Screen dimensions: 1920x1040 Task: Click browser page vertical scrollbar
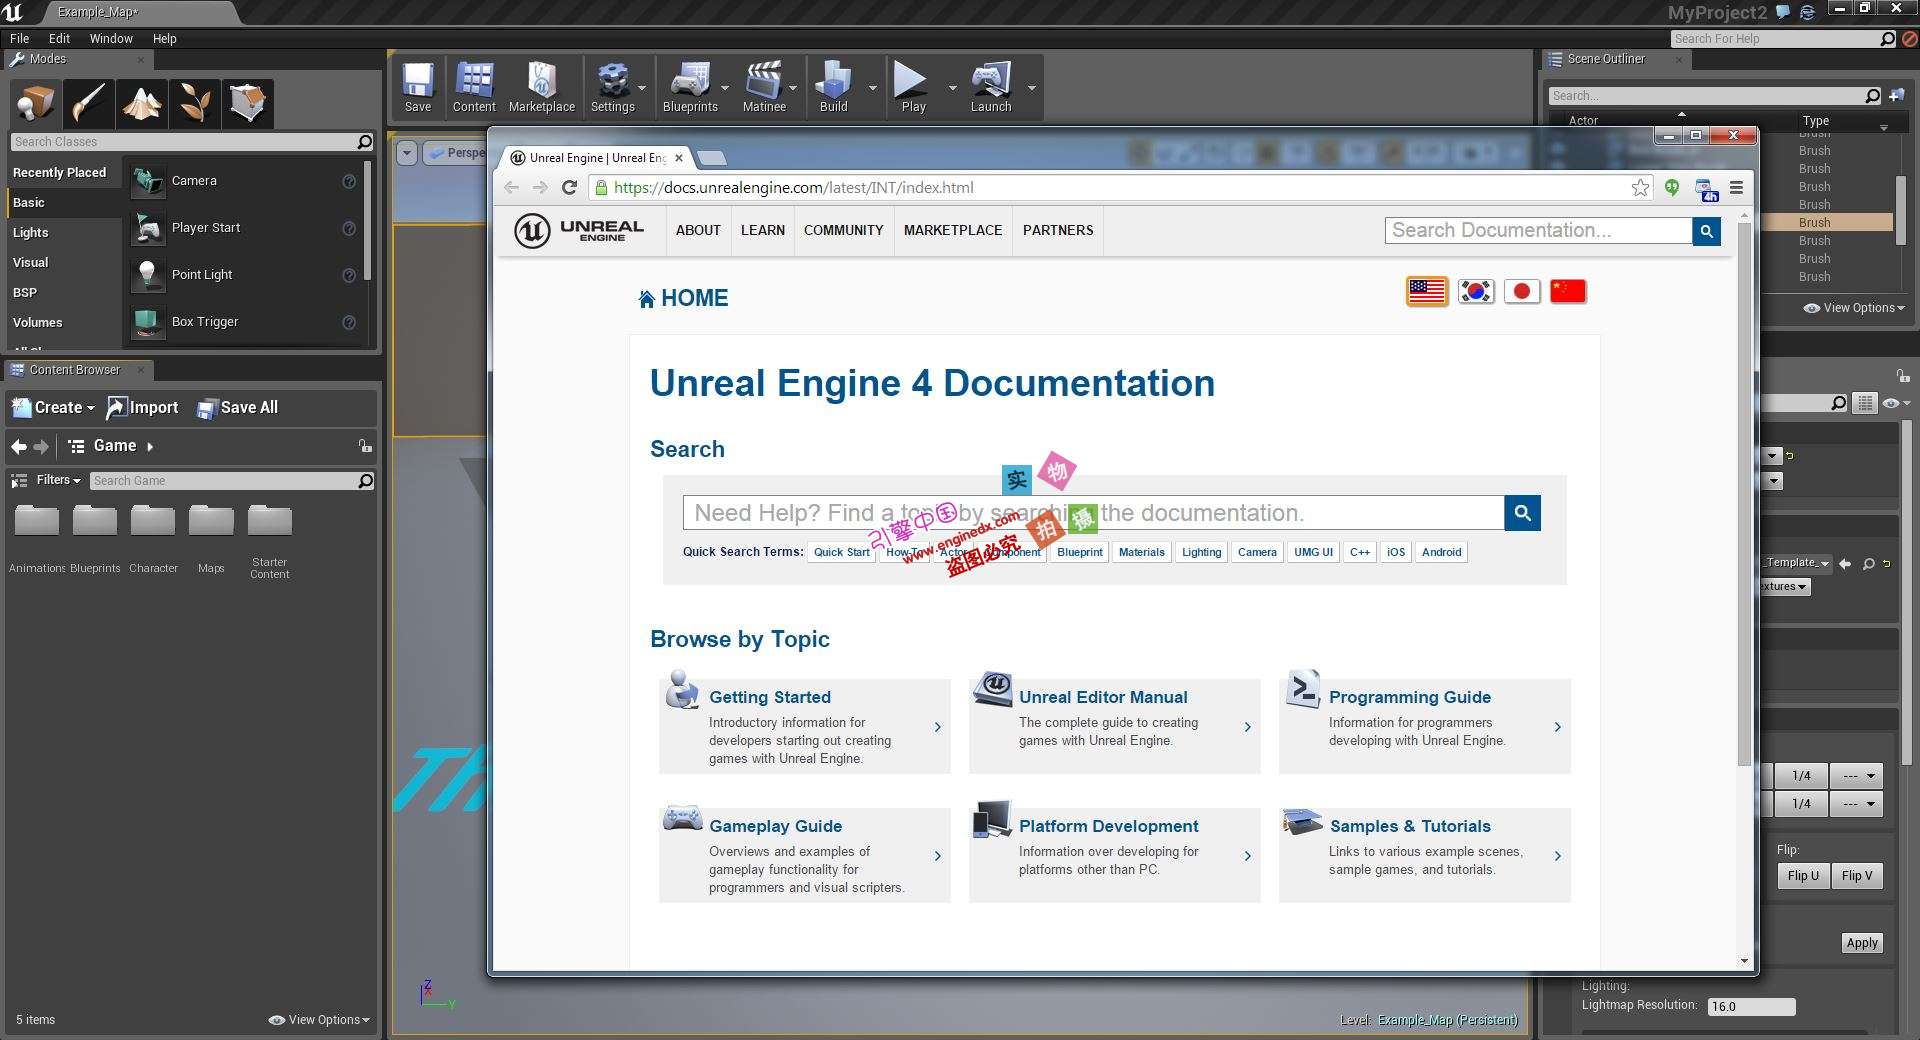(x=1744, y=495)
